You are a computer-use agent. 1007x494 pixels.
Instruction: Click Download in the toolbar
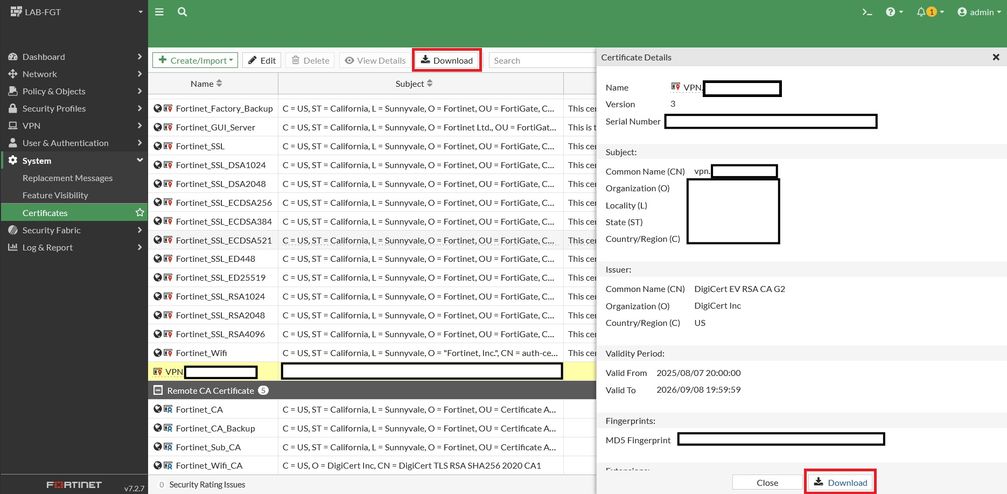[447, 60]
